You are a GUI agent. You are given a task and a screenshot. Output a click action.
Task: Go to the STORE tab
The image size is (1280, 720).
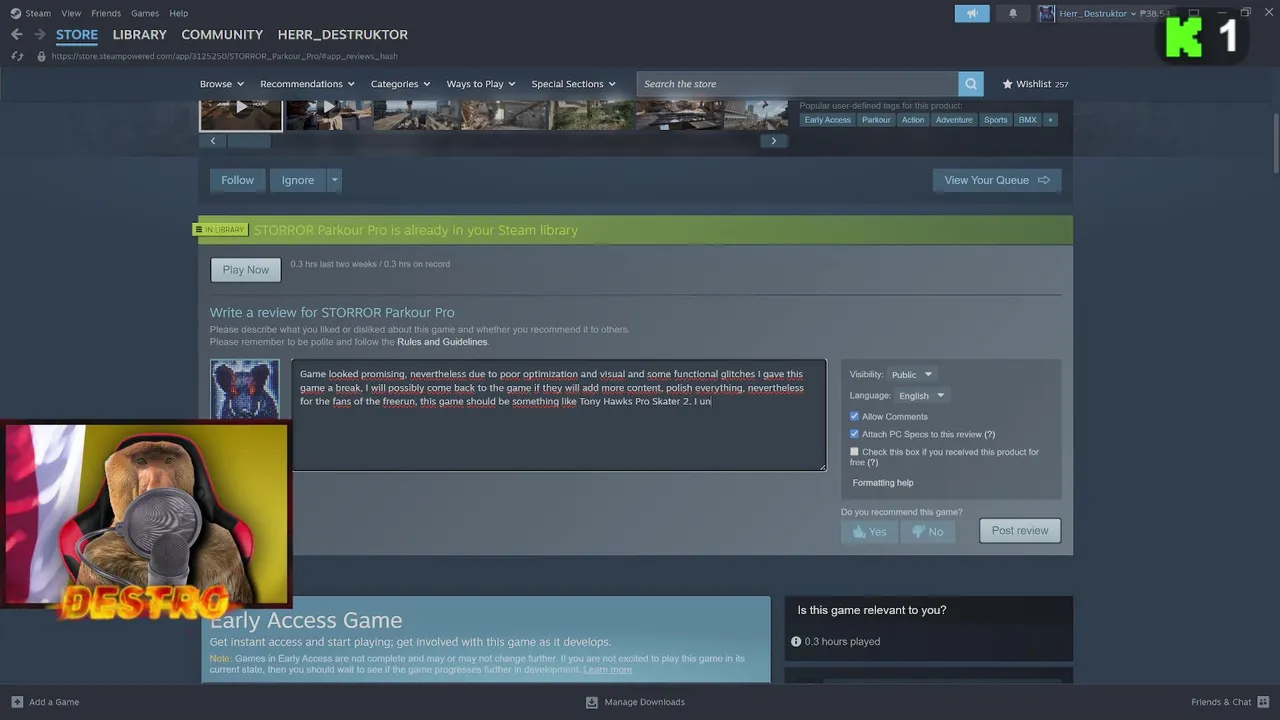[77, 34]
